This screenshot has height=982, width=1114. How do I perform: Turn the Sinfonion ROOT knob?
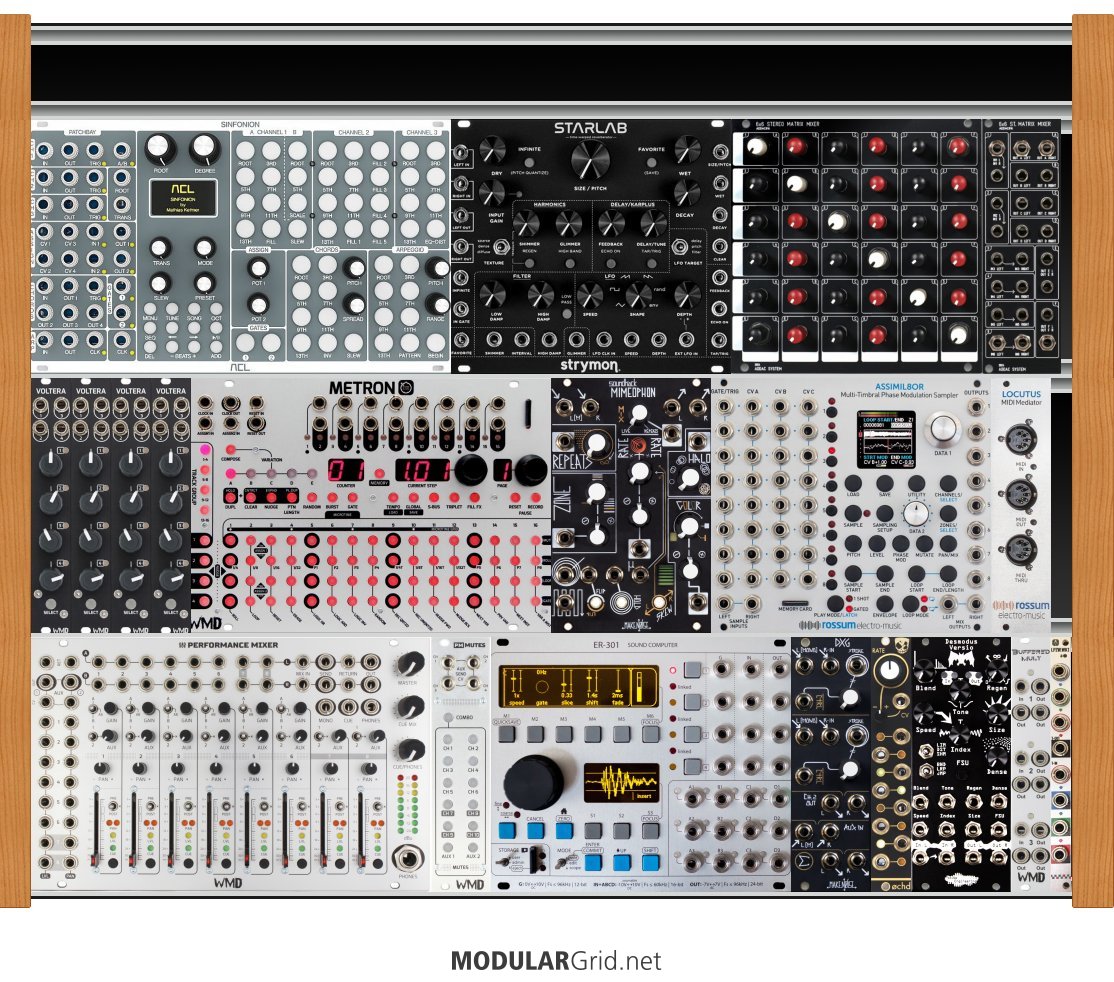tap(161, 149)
